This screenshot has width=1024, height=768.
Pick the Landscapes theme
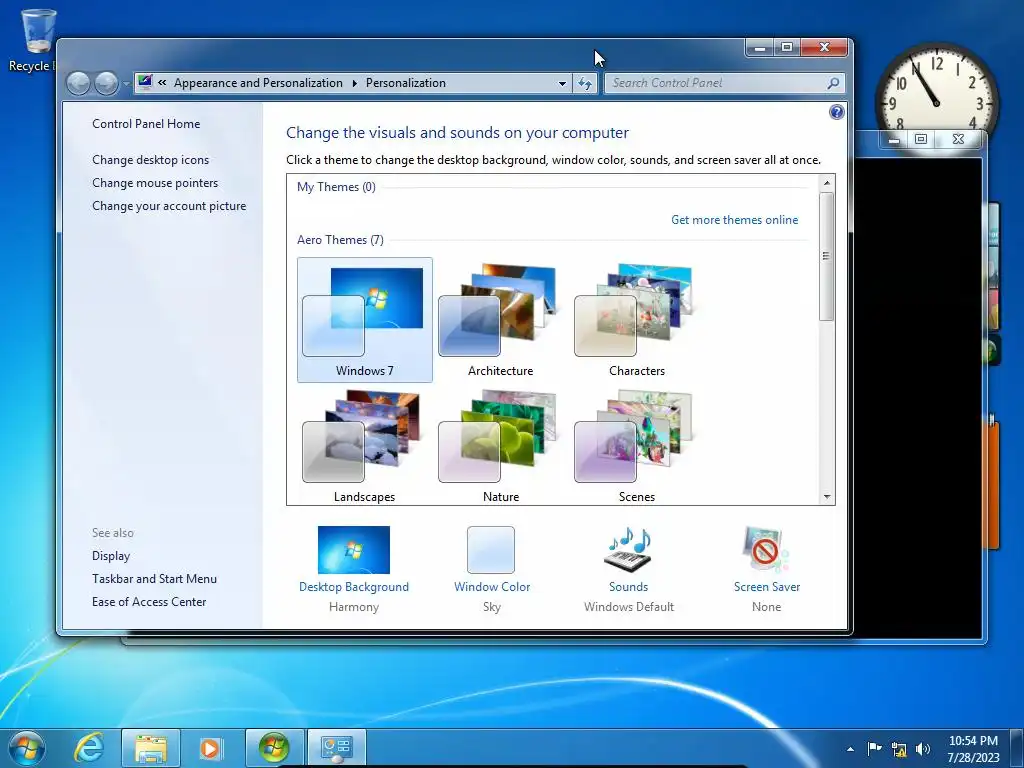point(364,447)
